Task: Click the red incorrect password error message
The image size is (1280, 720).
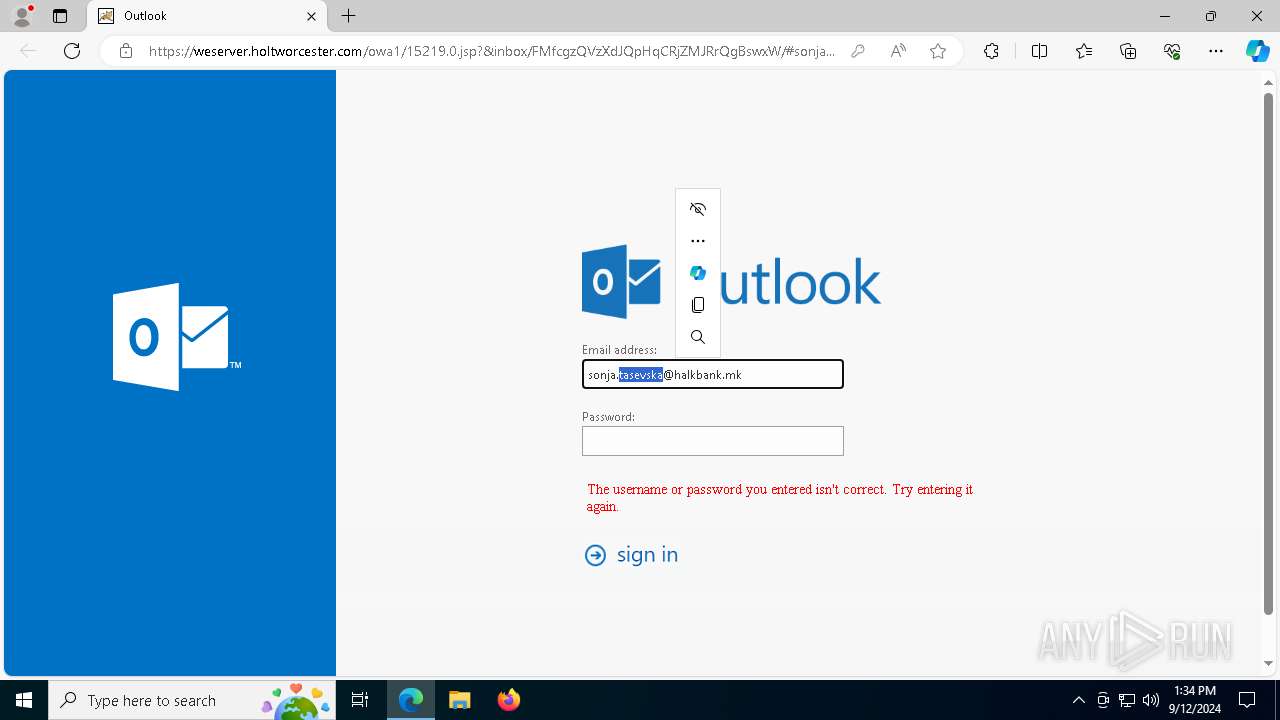Action: (780, 498)
